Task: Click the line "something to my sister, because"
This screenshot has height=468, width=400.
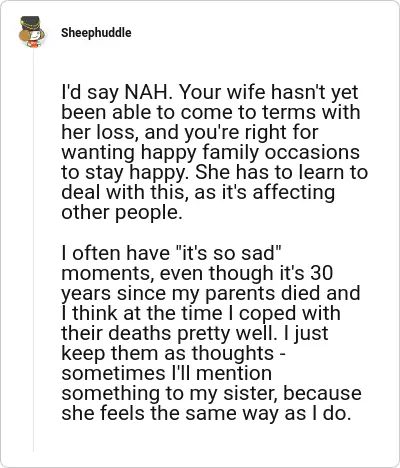Action: pyautogui.click(x=211, y=393)
